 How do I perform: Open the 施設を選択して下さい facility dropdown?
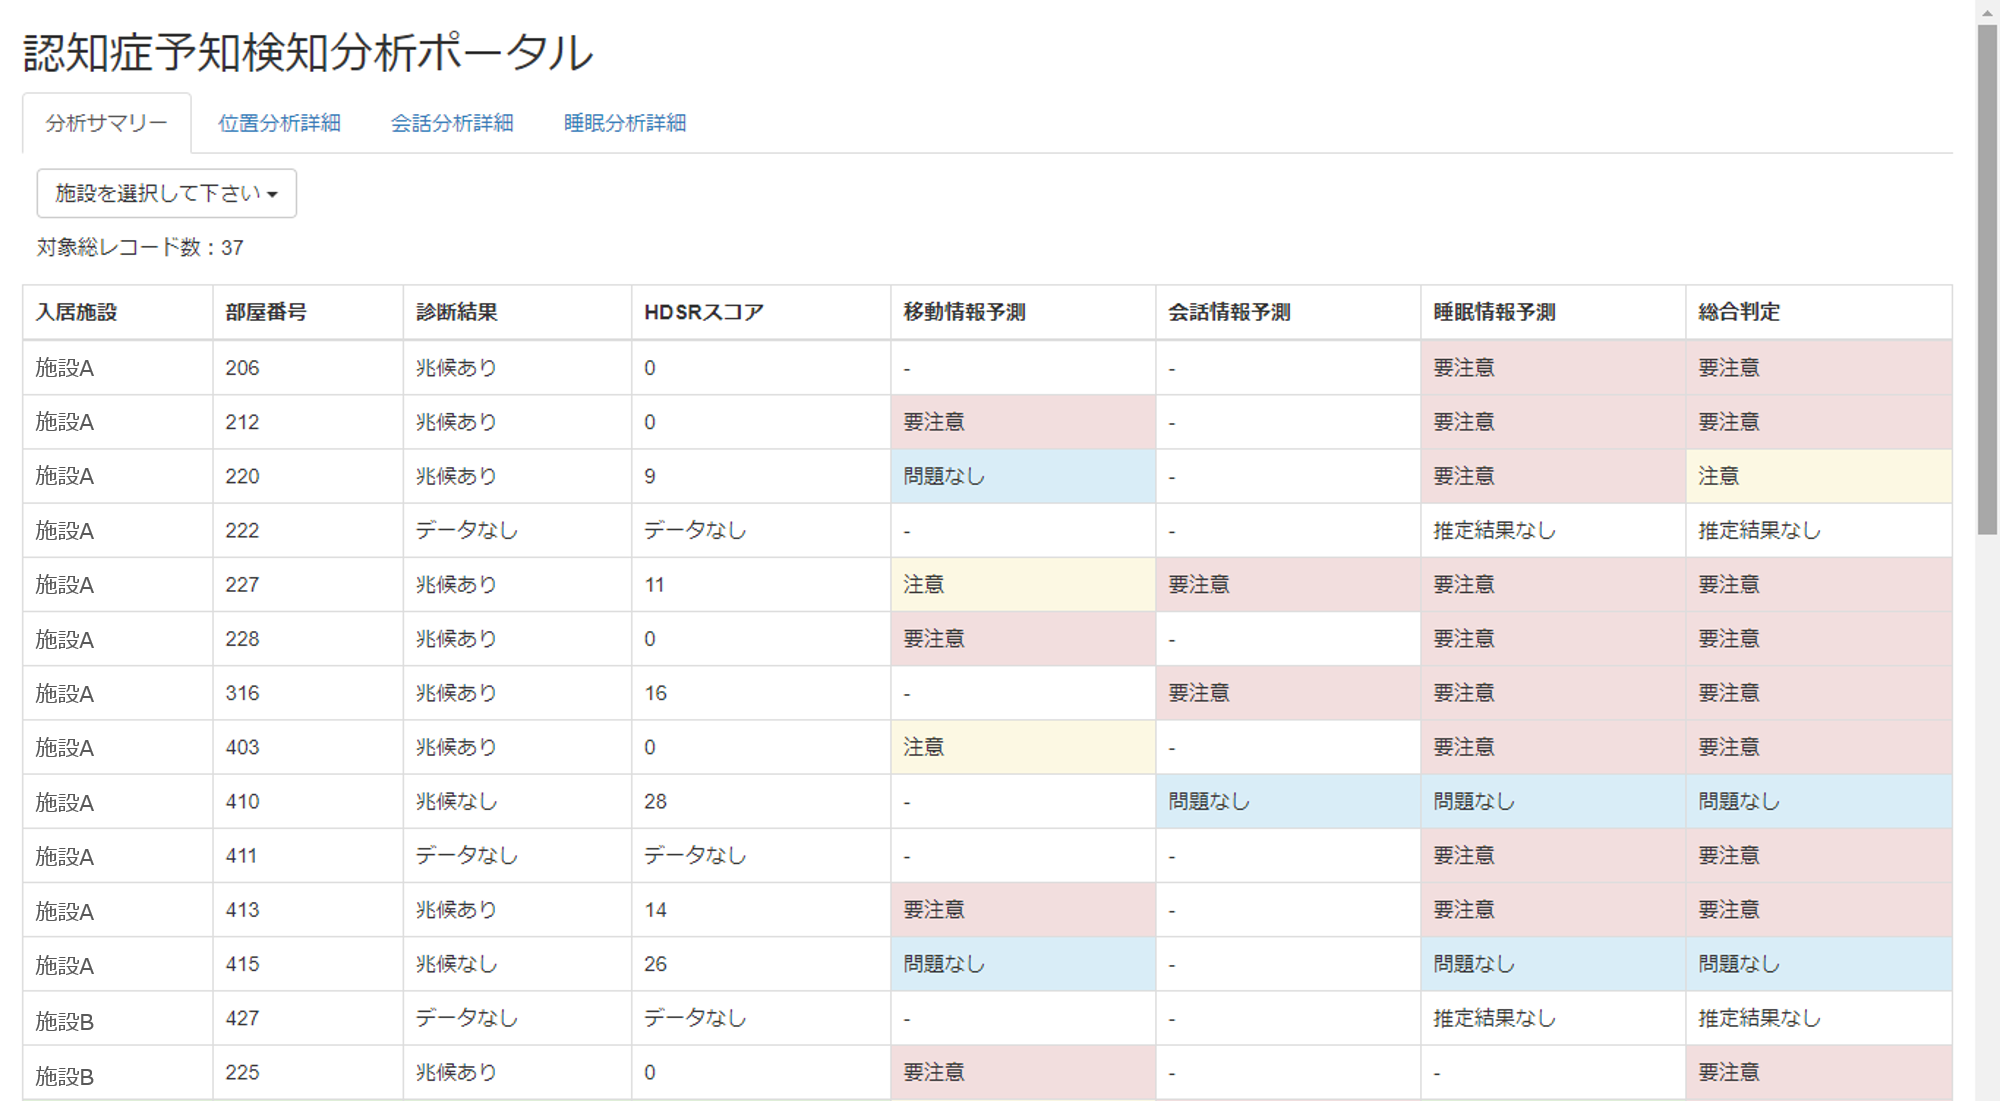point(166,193)
